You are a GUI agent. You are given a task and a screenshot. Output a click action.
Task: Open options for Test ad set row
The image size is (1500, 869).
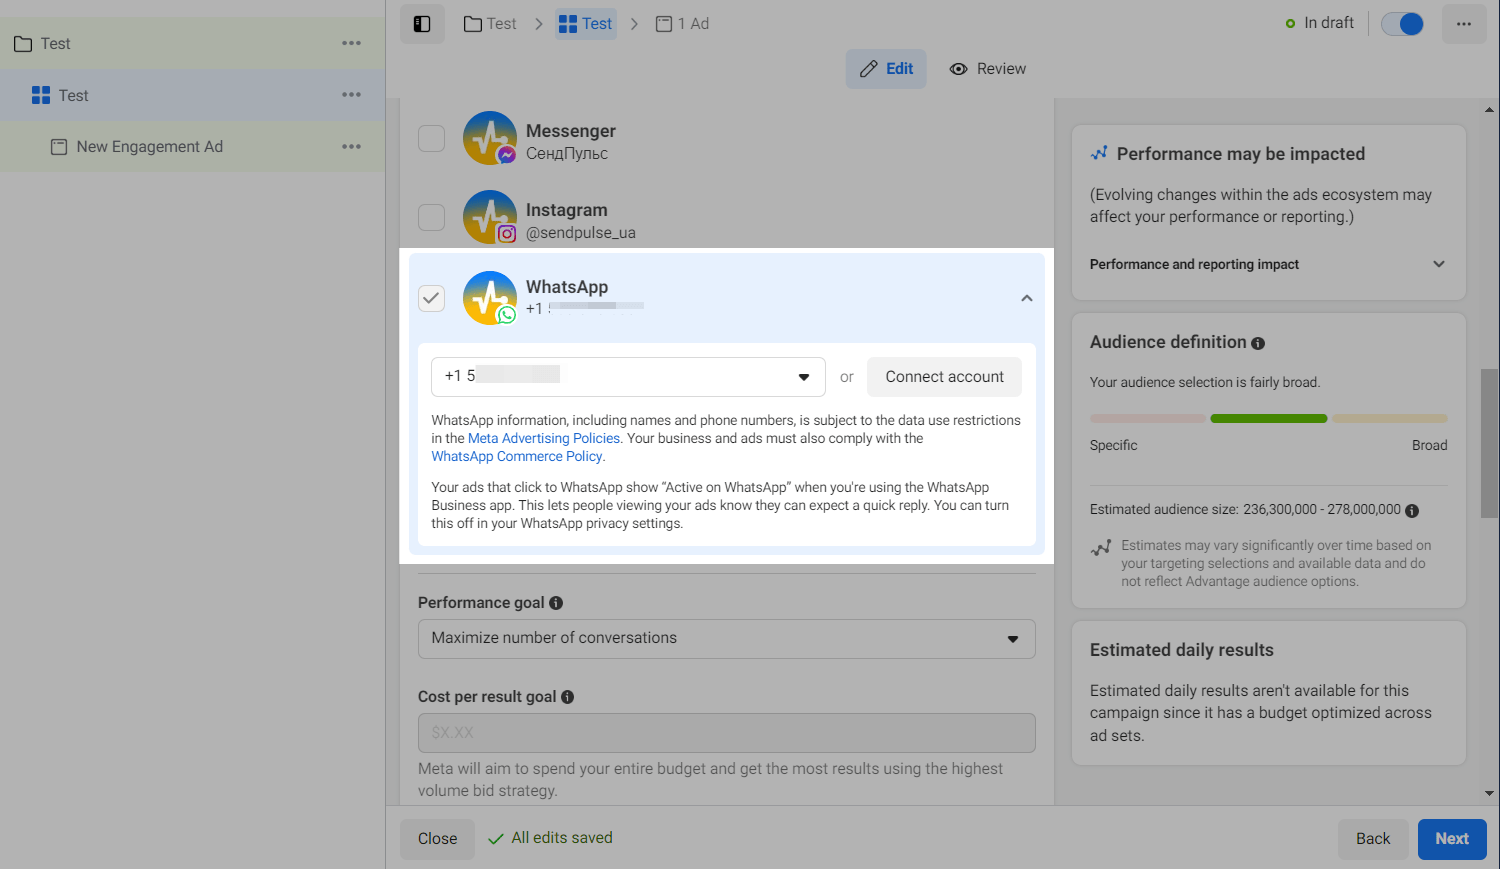click(x=351, y=95)
